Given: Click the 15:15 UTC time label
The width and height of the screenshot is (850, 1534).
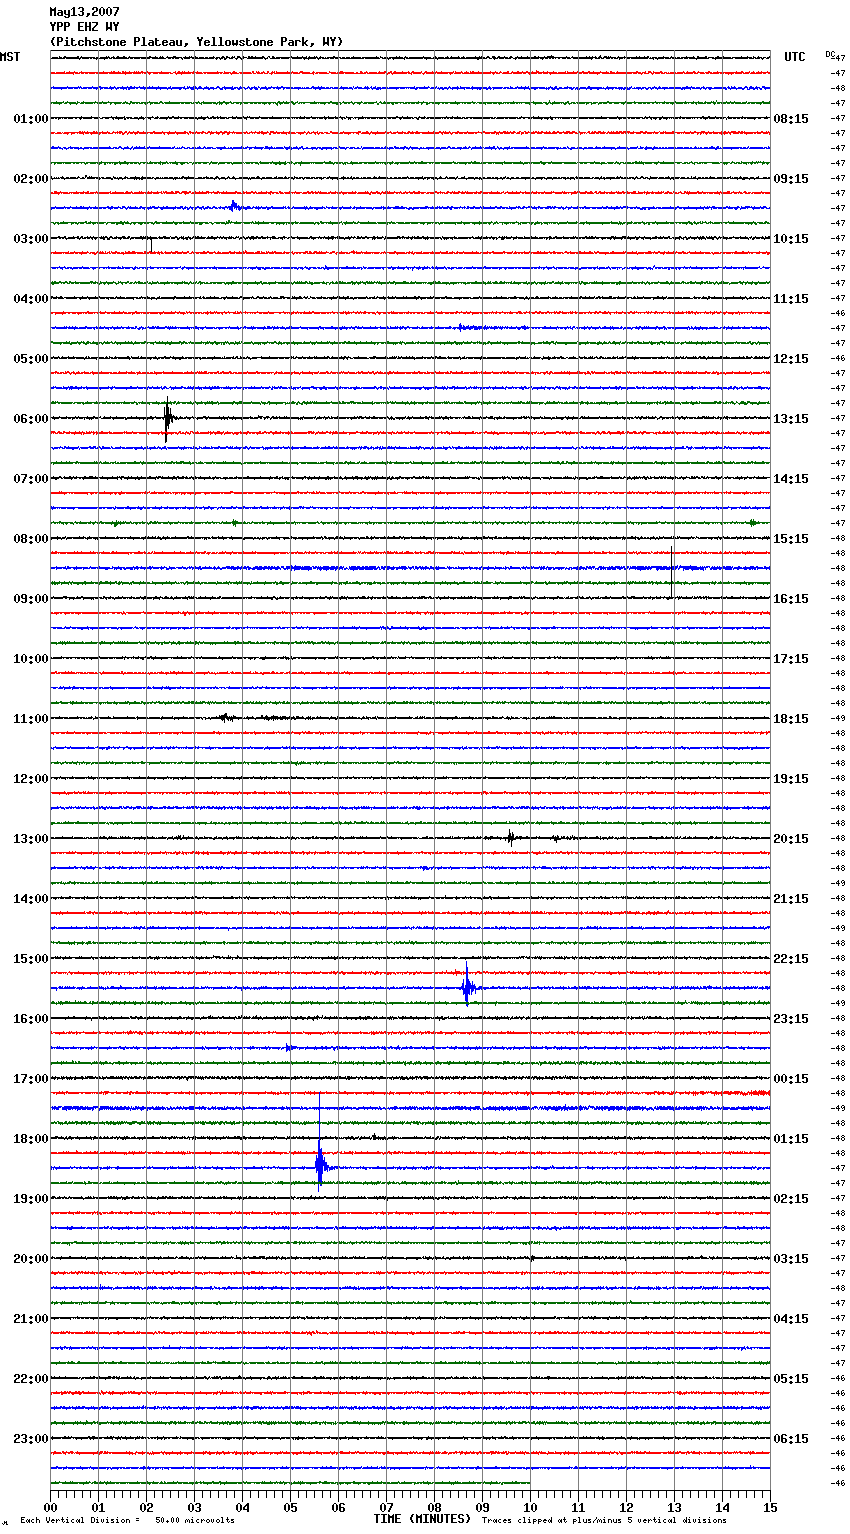Looking at the screenshot, I should (x=791, y=539).
